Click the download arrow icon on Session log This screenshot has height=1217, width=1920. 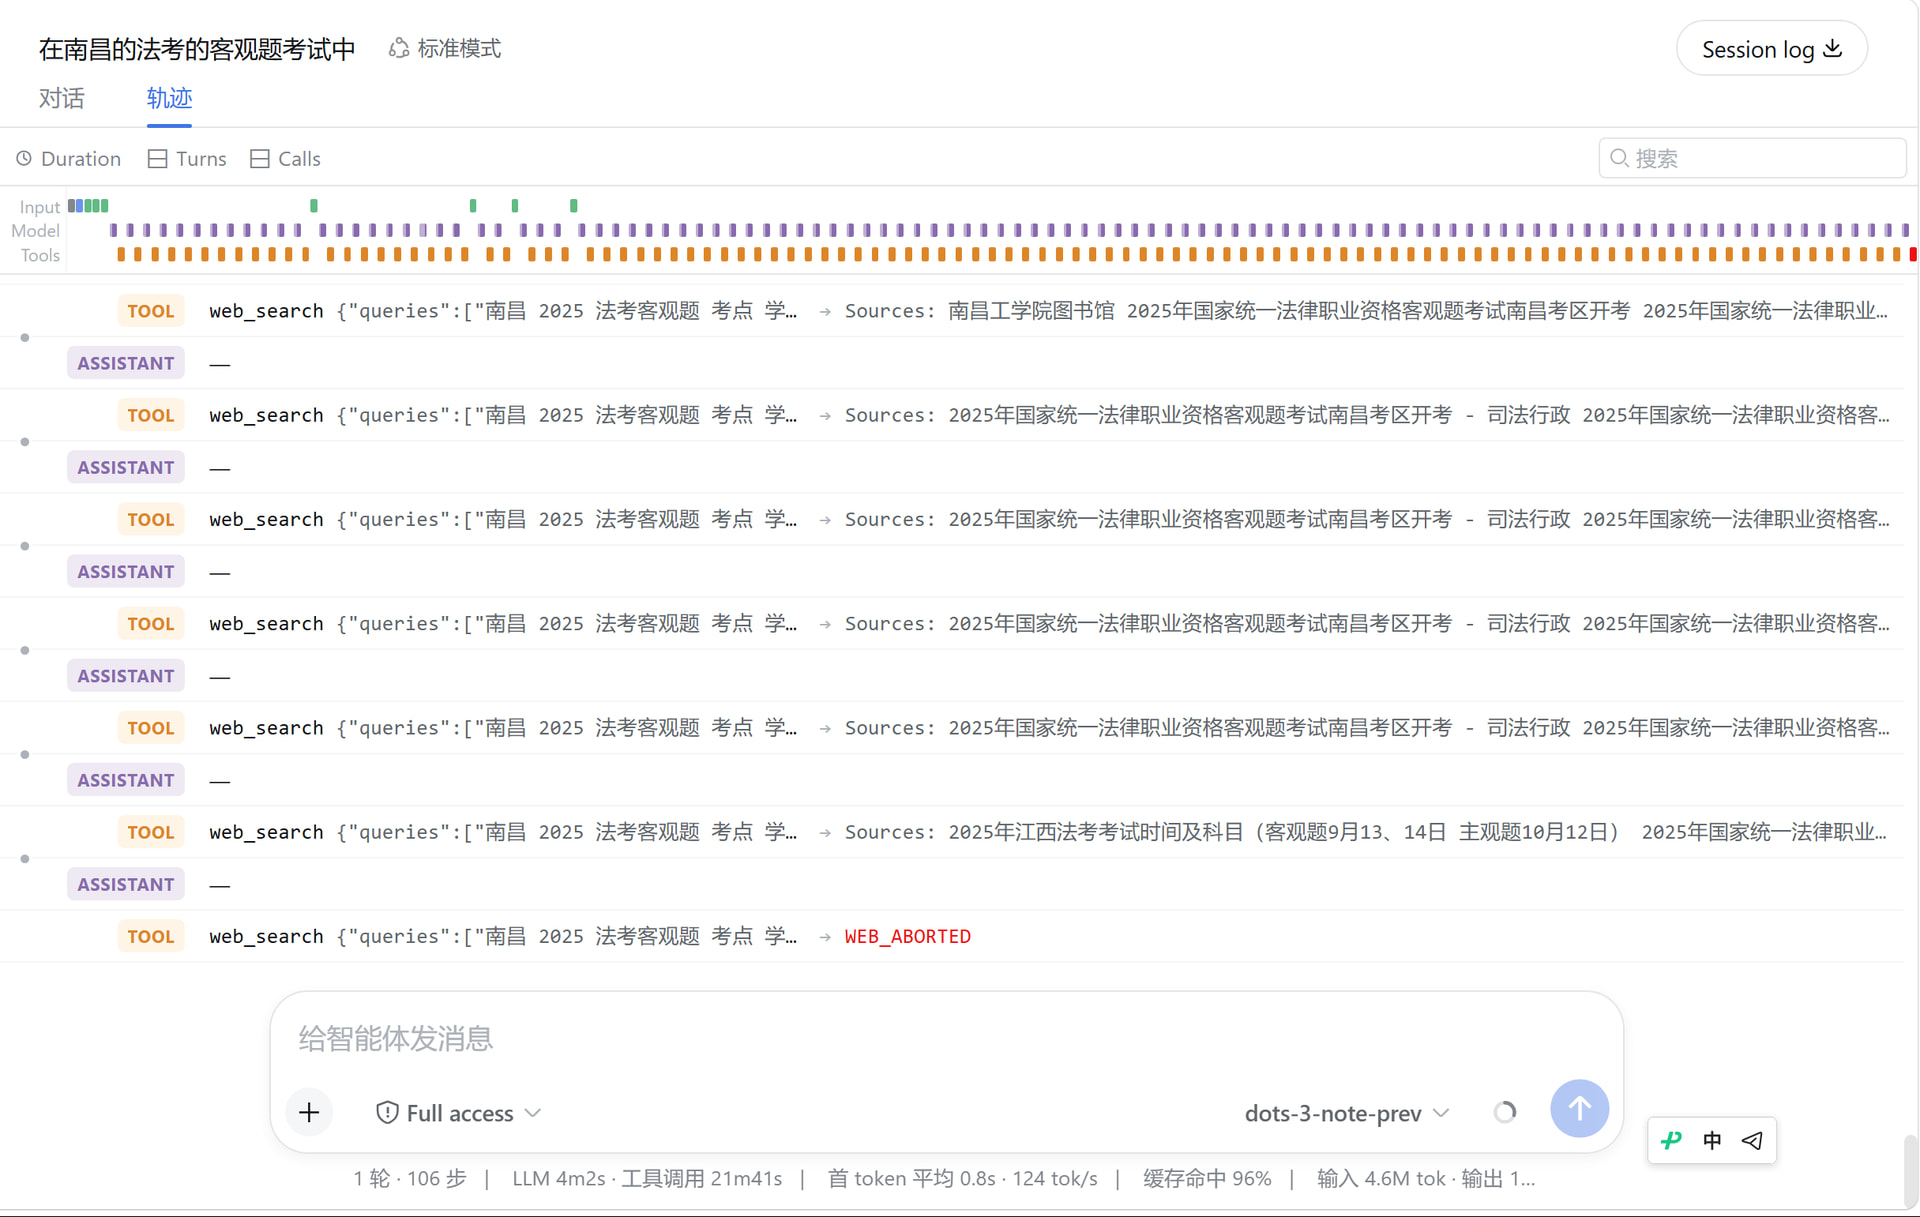coord(1833,49)
